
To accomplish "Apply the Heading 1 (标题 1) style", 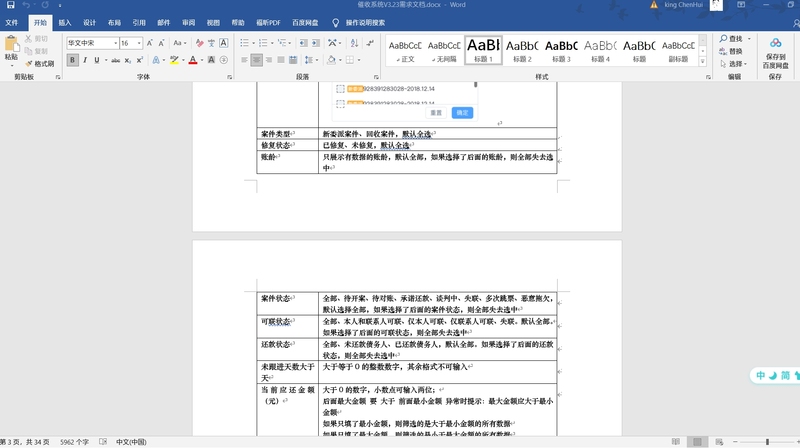I will (x=483, y=50).
